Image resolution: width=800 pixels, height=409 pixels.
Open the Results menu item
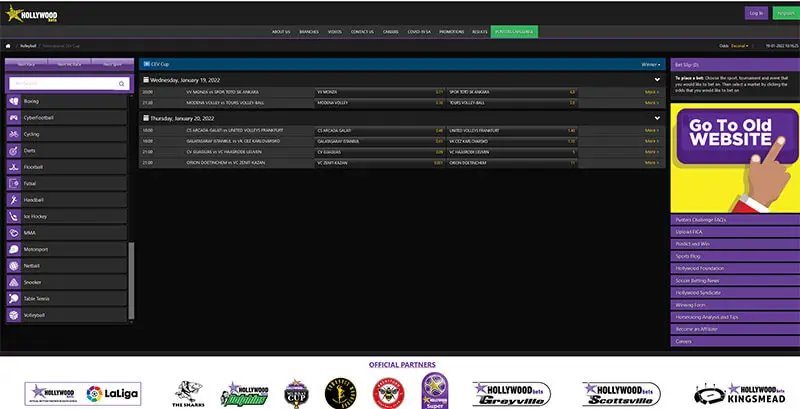click(480, 32)
